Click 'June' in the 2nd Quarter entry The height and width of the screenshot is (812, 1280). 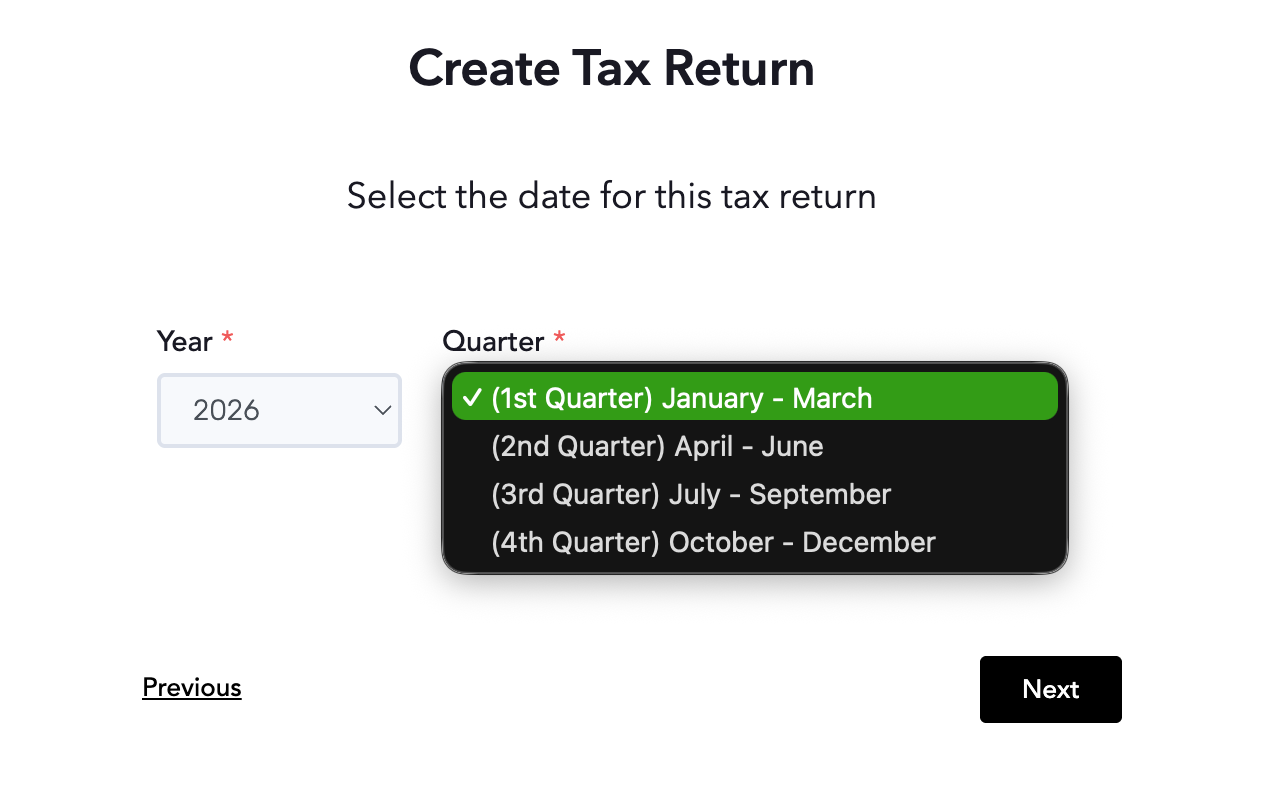point(792,446)
